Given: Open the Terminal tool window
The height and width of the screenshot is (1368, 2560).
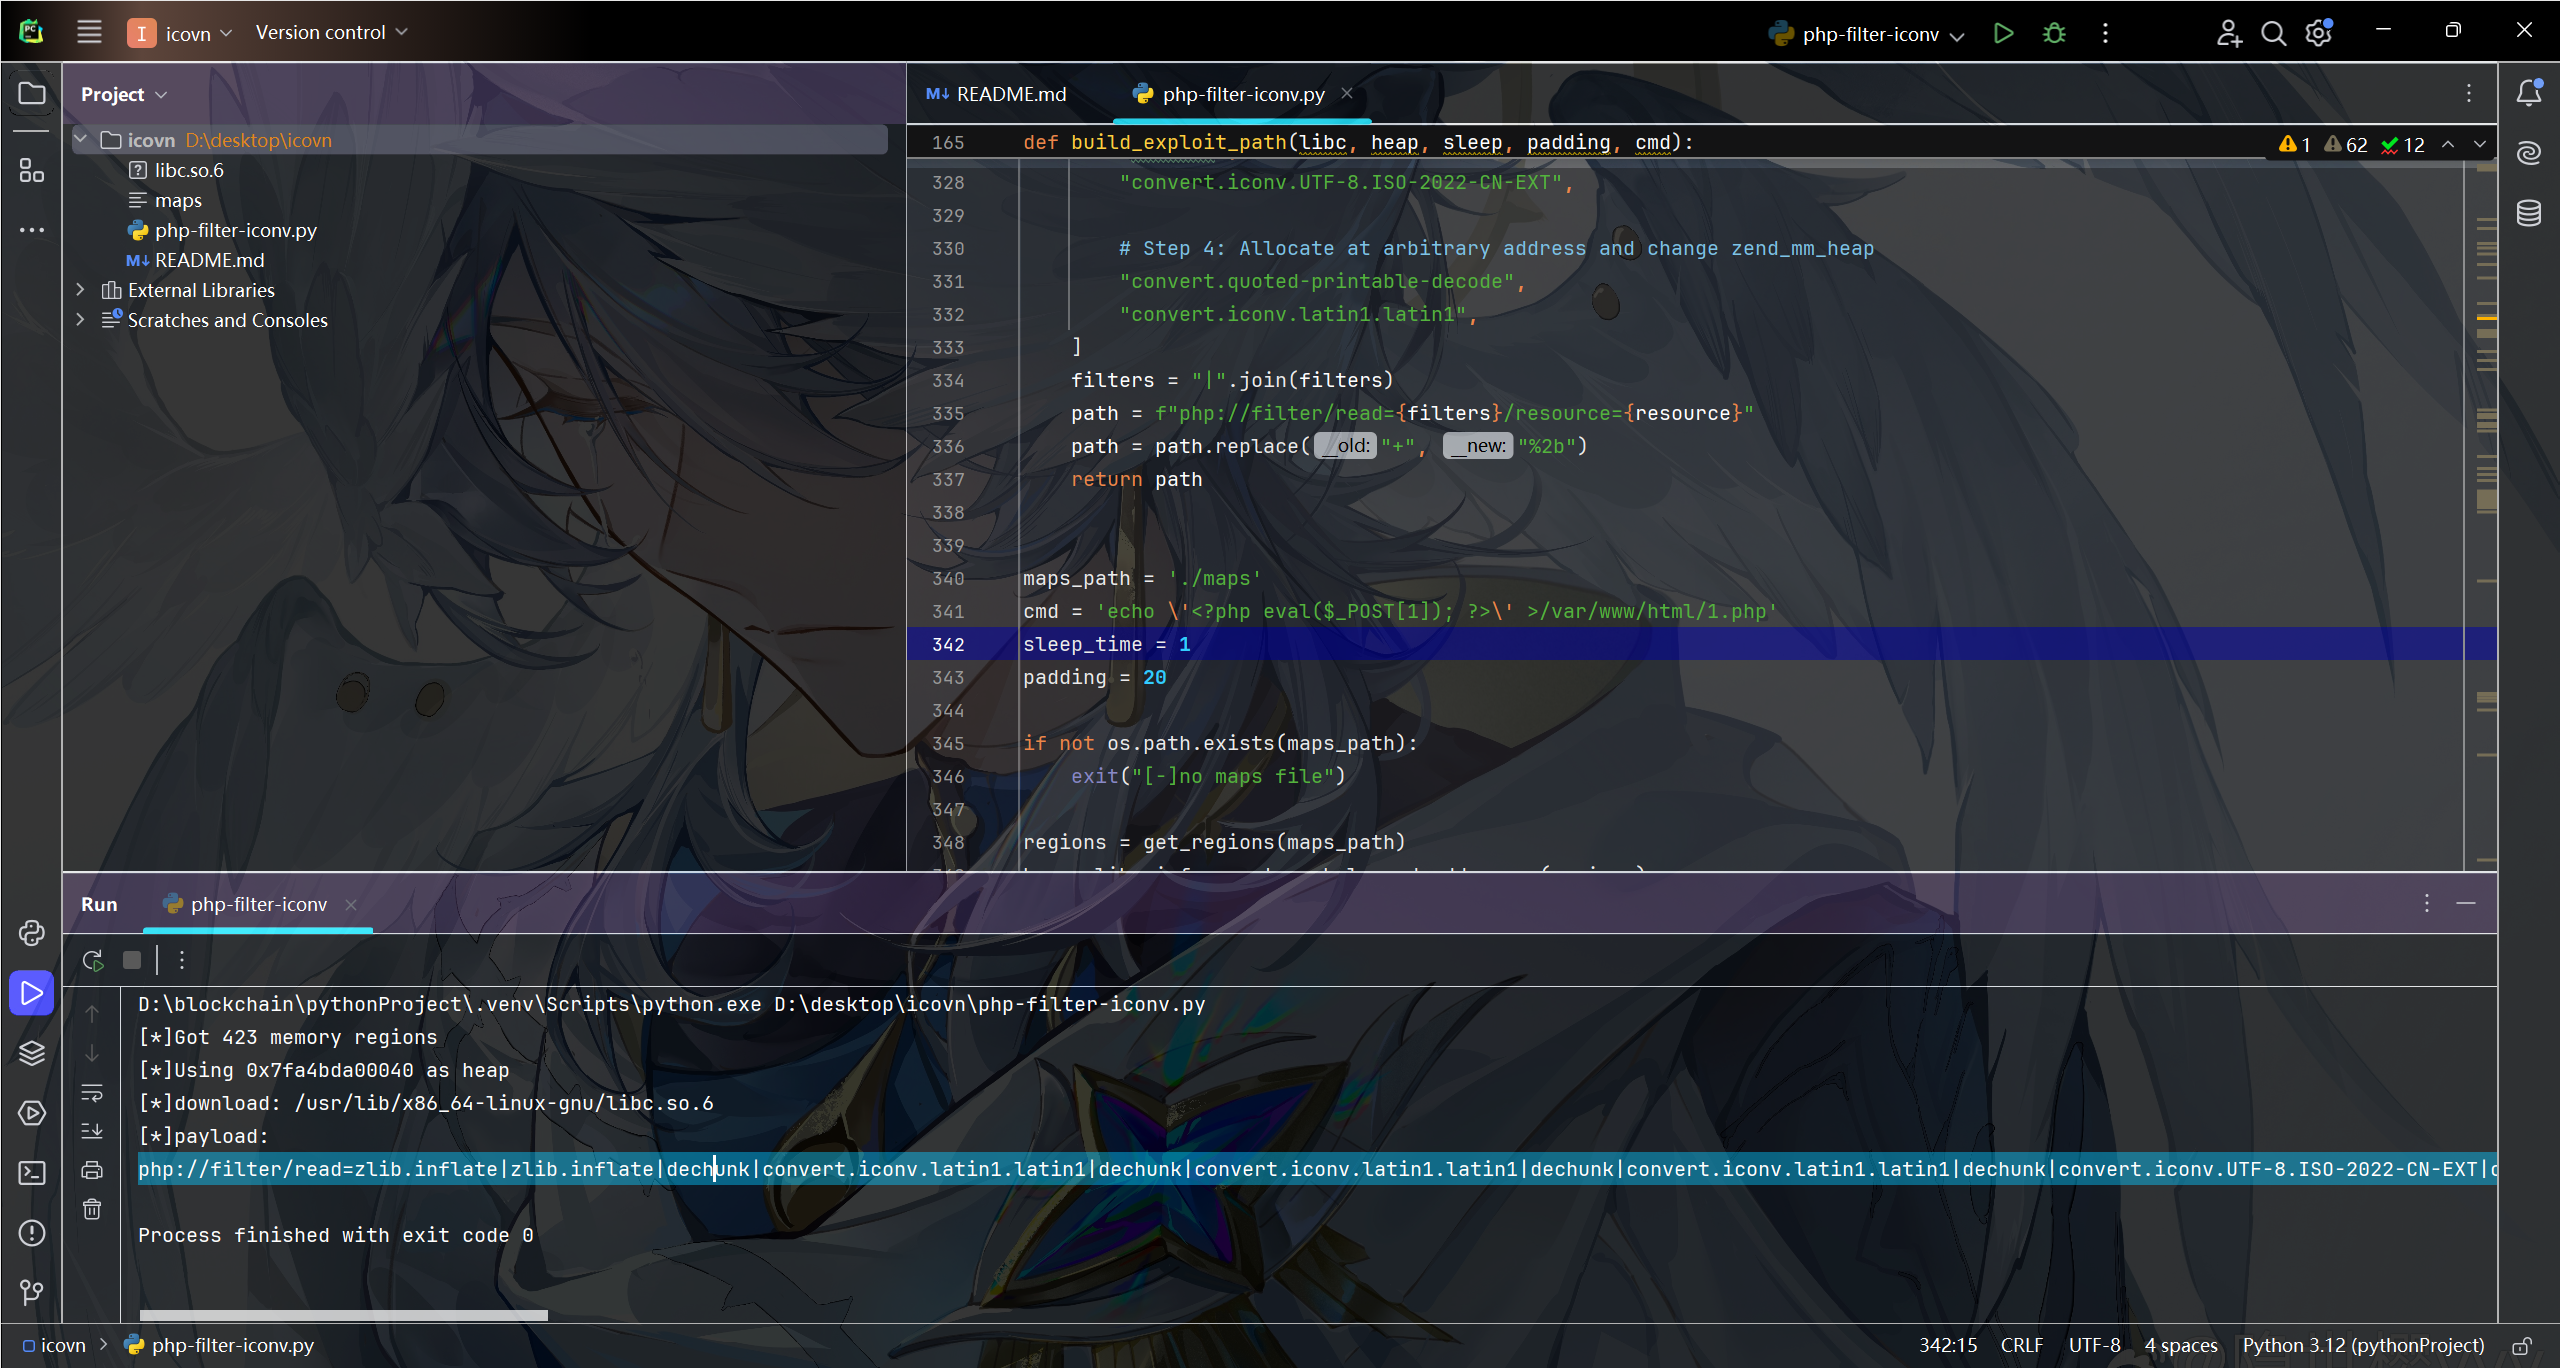Looking at the screenshot, I should point(32,1173).
